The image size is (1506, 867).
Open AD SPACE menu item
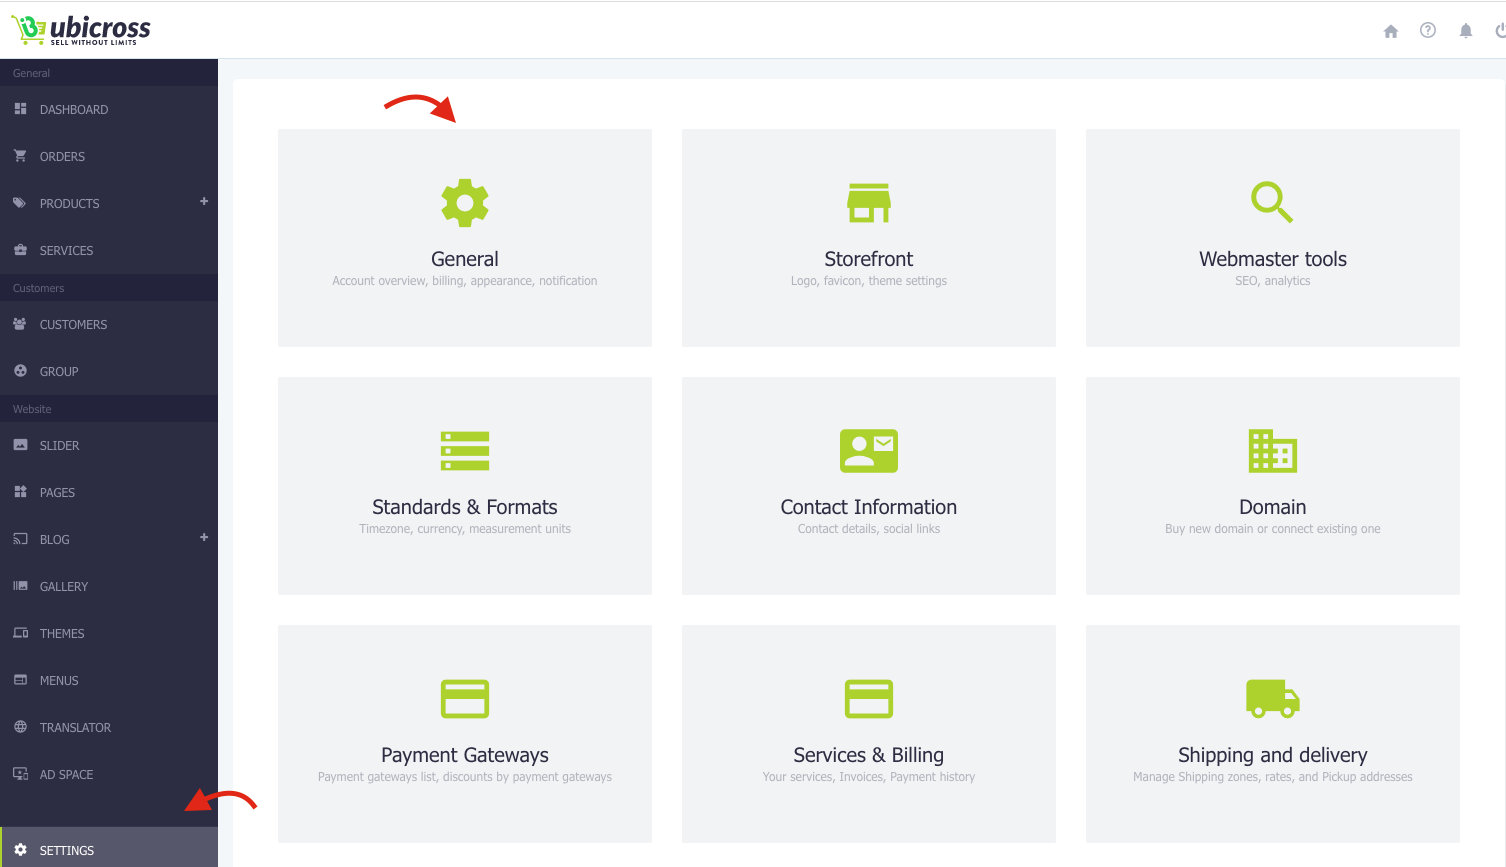tap(66, 775)
